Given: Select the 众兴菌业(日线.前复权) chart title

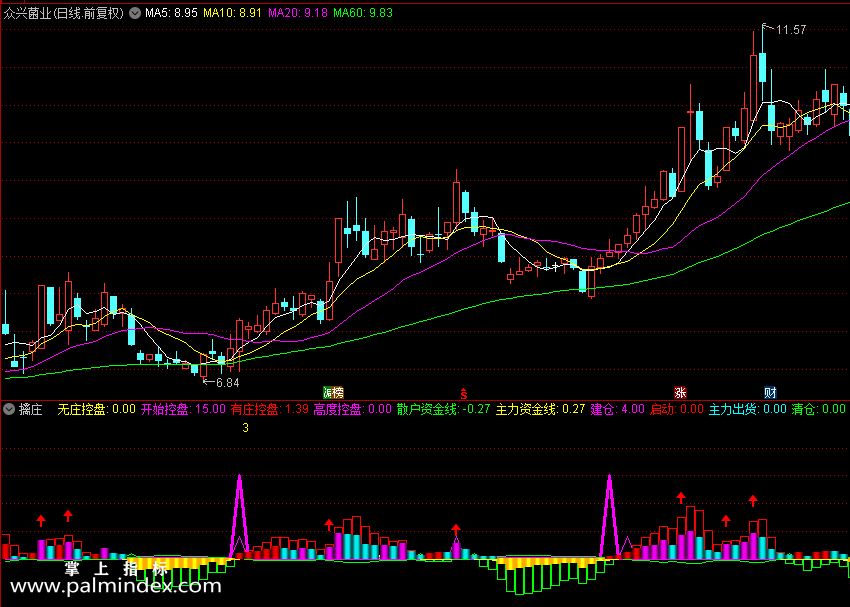Looking at the screenshot, I should pyautogui.click(x=64, y=13).
